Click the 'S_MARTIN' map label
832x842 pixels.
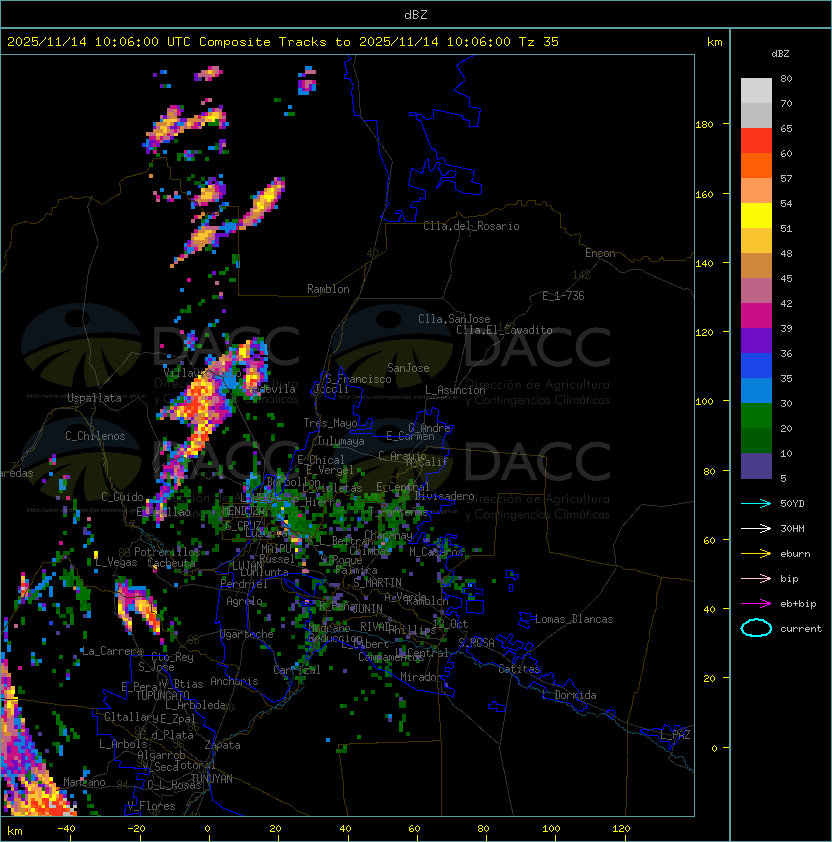(x=378, y=583)
